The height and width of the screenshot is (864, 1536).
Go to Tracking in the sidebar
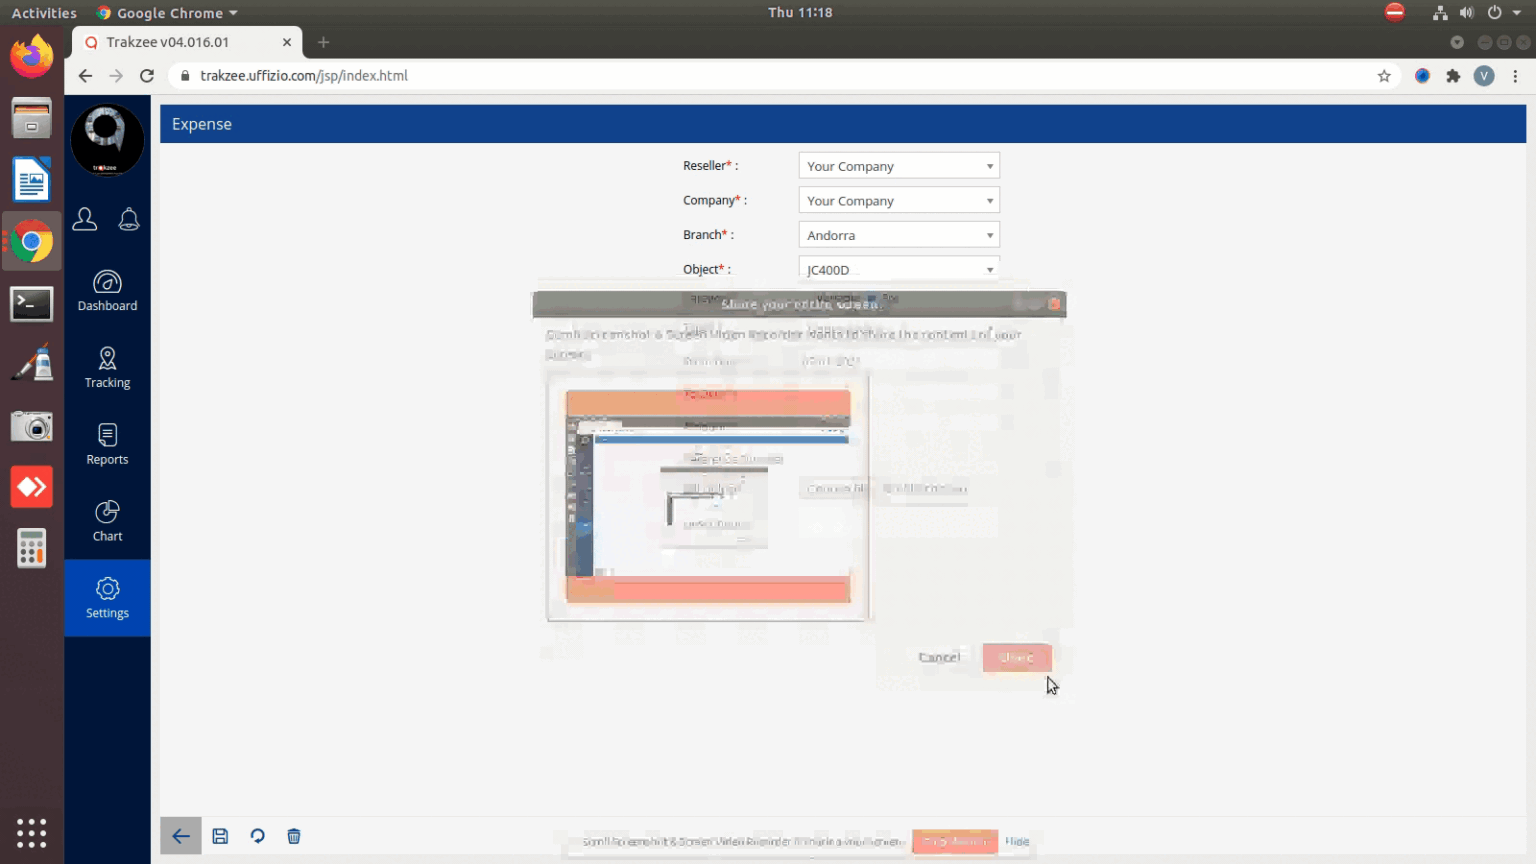tap(107, 368)
